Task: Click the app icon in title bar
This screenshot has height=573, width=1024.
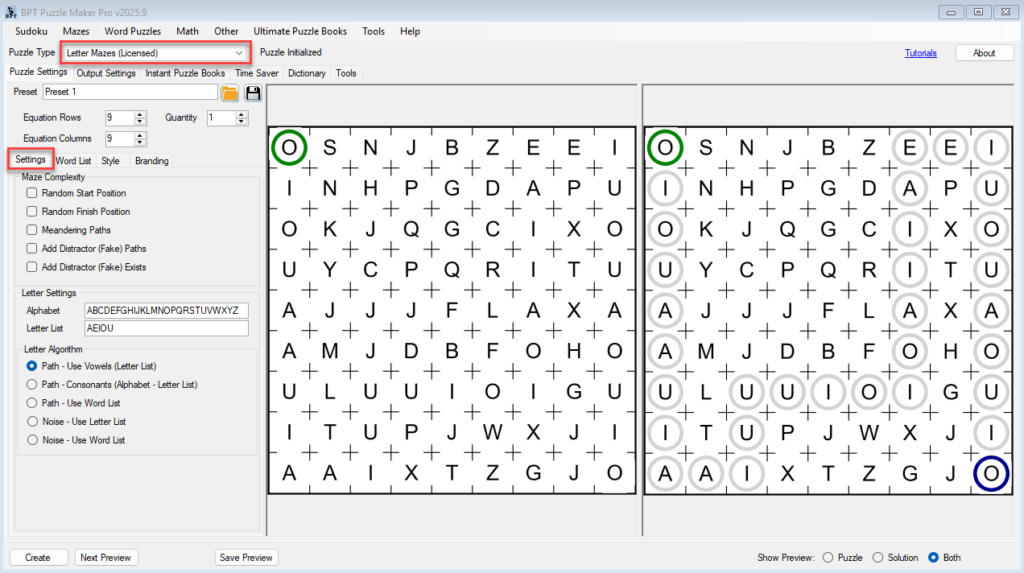Action: (x=11, y=11)
